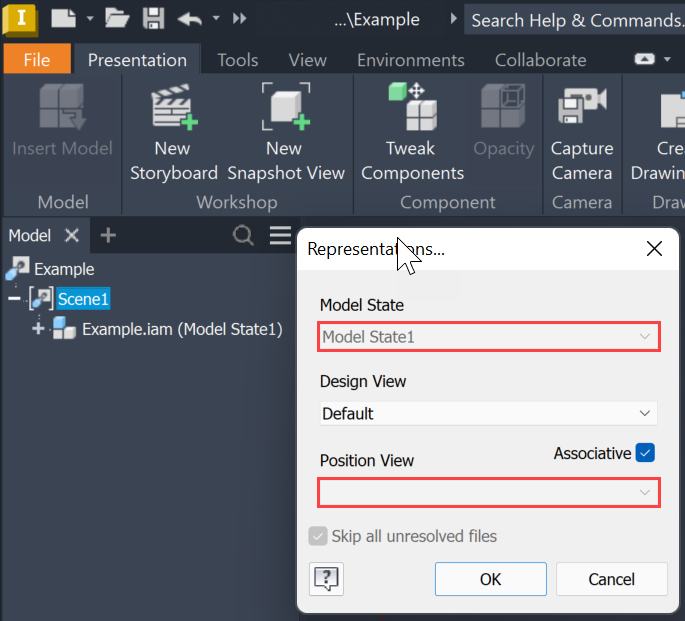This screenshot has width=685, height=621.
Task: Click the OK button
Action: [x=490, y=579]
